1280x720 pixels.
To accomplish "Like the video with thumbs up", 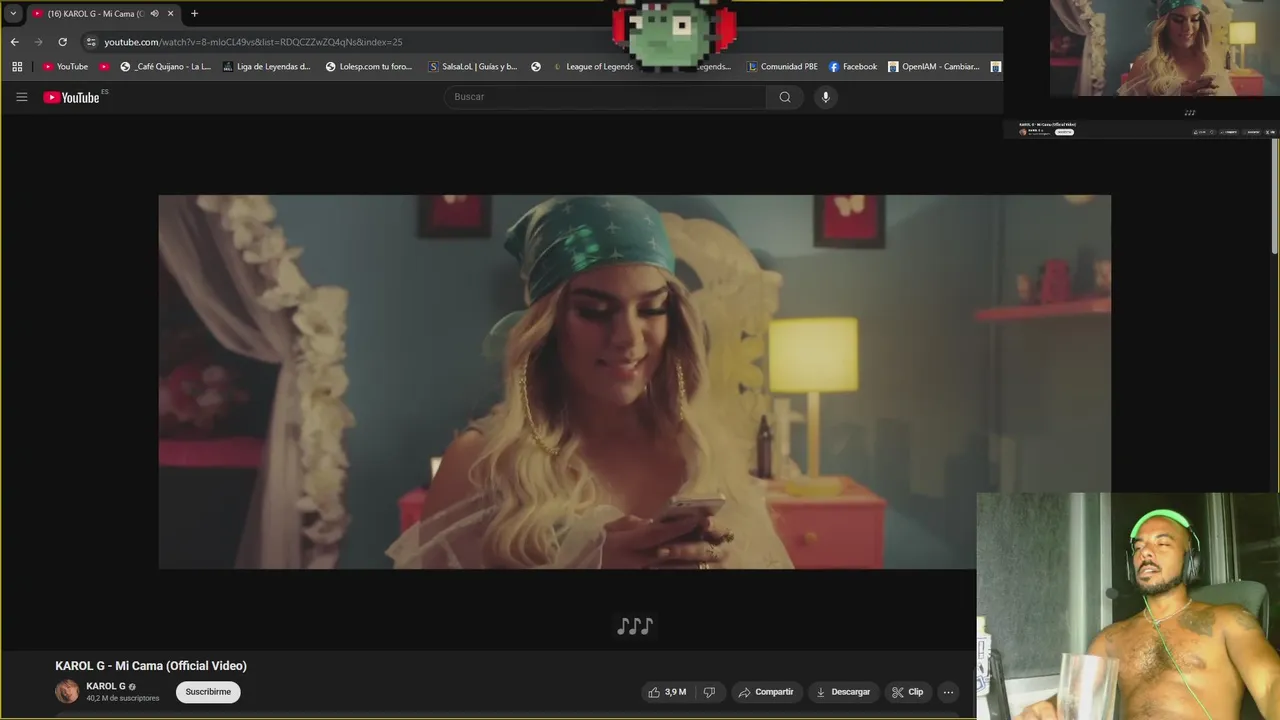I will (x=667, y=692).
